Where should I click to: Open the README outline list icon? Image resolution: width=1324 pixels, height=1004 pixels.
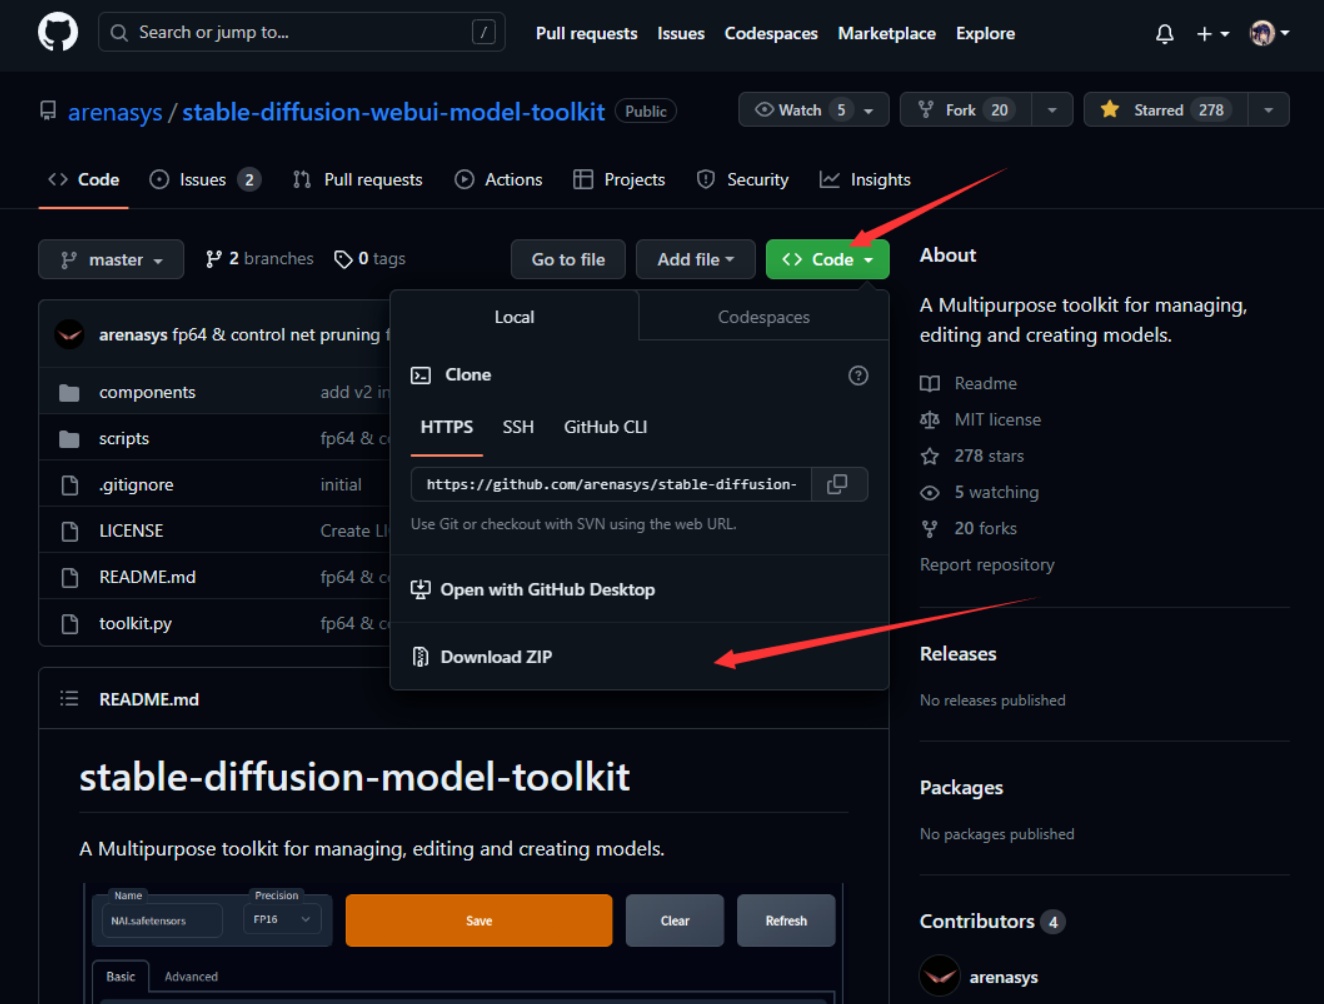(x=69, y=698)
